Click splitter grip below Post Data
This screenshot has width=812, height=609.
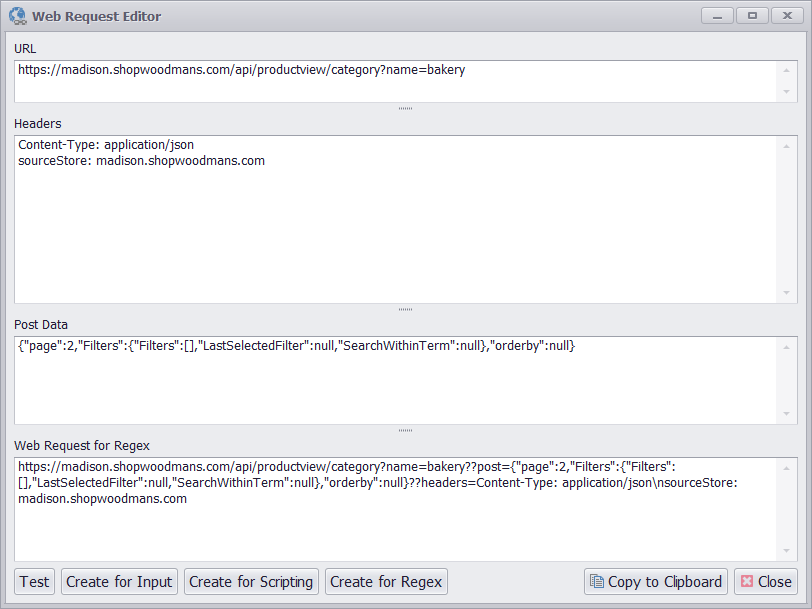pos(405,431)
